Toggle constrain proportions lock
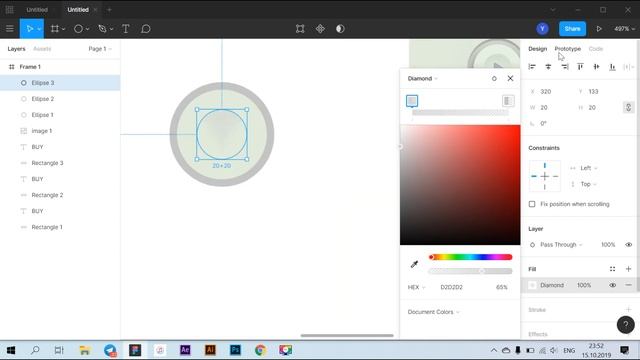 (x=629, y=107)
